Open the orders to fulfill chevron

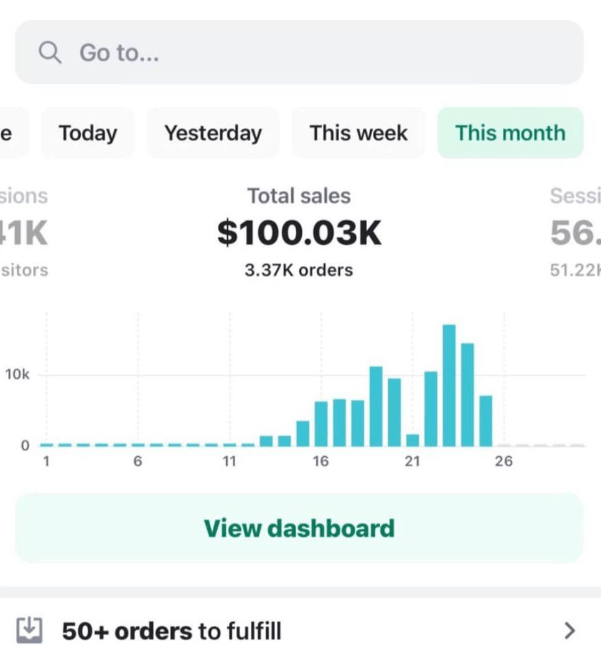[x=570, y=630]
